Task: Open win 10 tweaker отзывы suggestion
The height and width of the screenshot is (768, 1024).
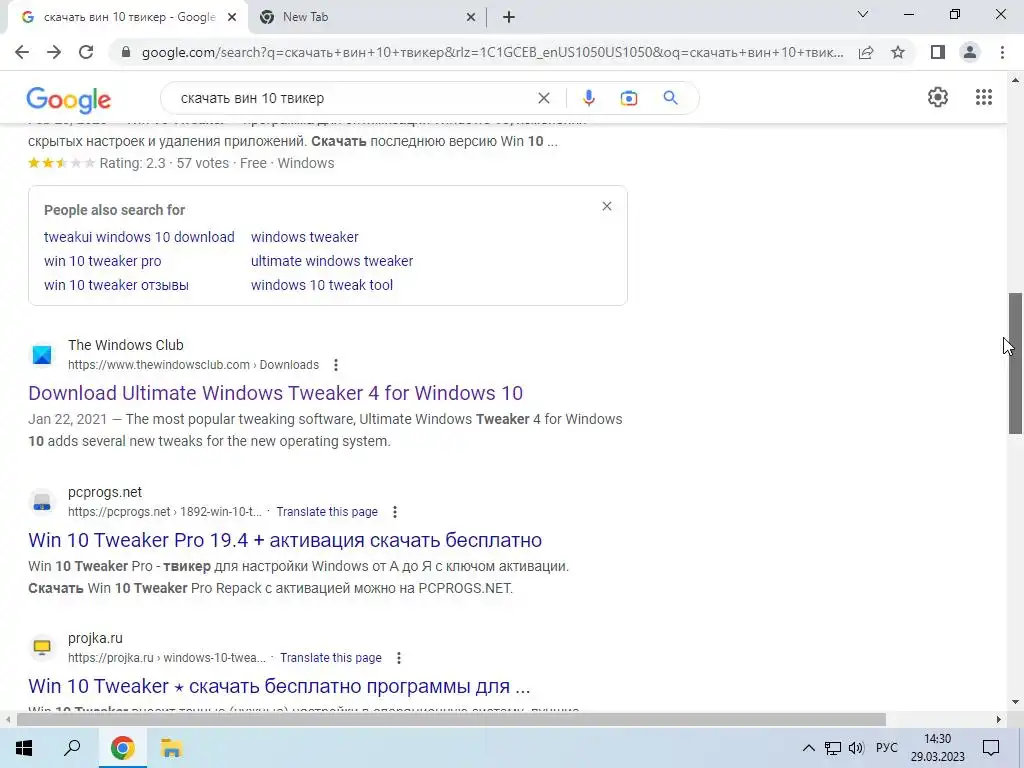Action: click(x=116, y=285)
